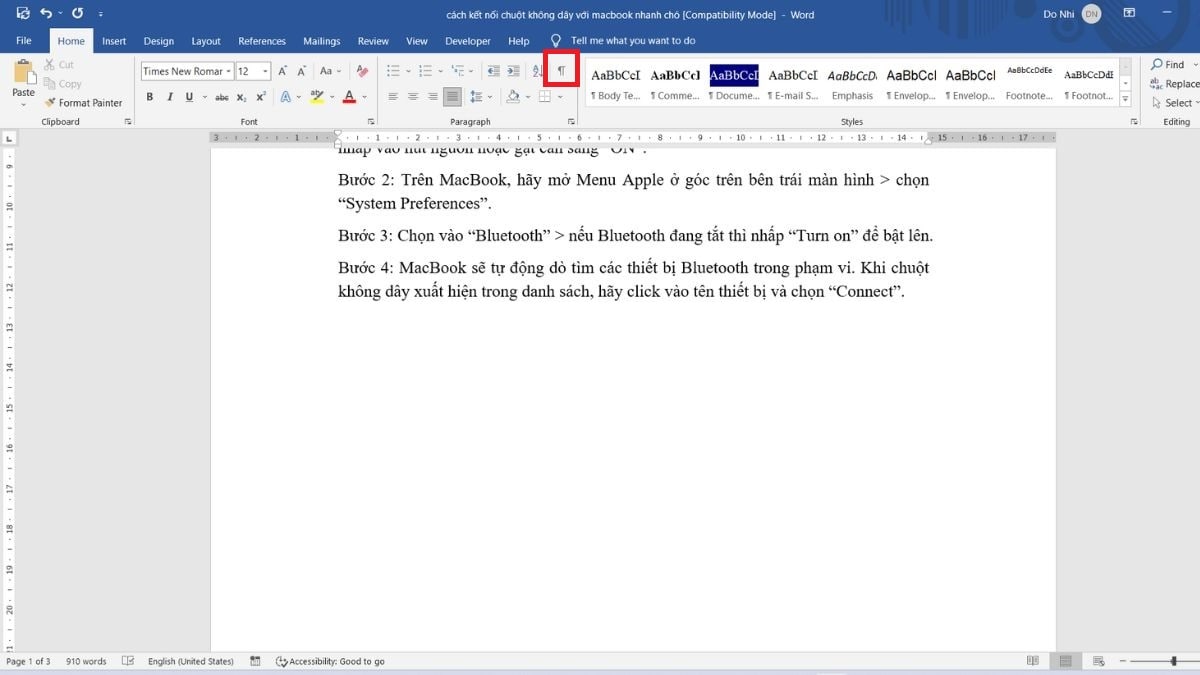Screen dimensions: 1200x675
Task: Switch to the Design tab
Action: click(158, 41)
